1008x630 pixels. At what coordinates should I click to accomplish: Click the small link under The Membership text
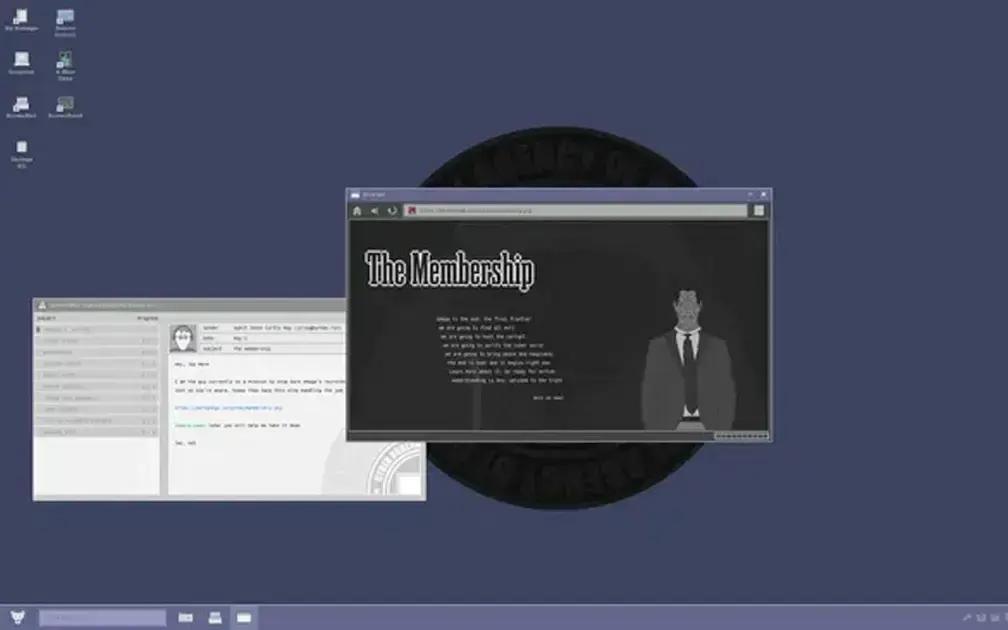pyautogui.click(x=548, y=398)
